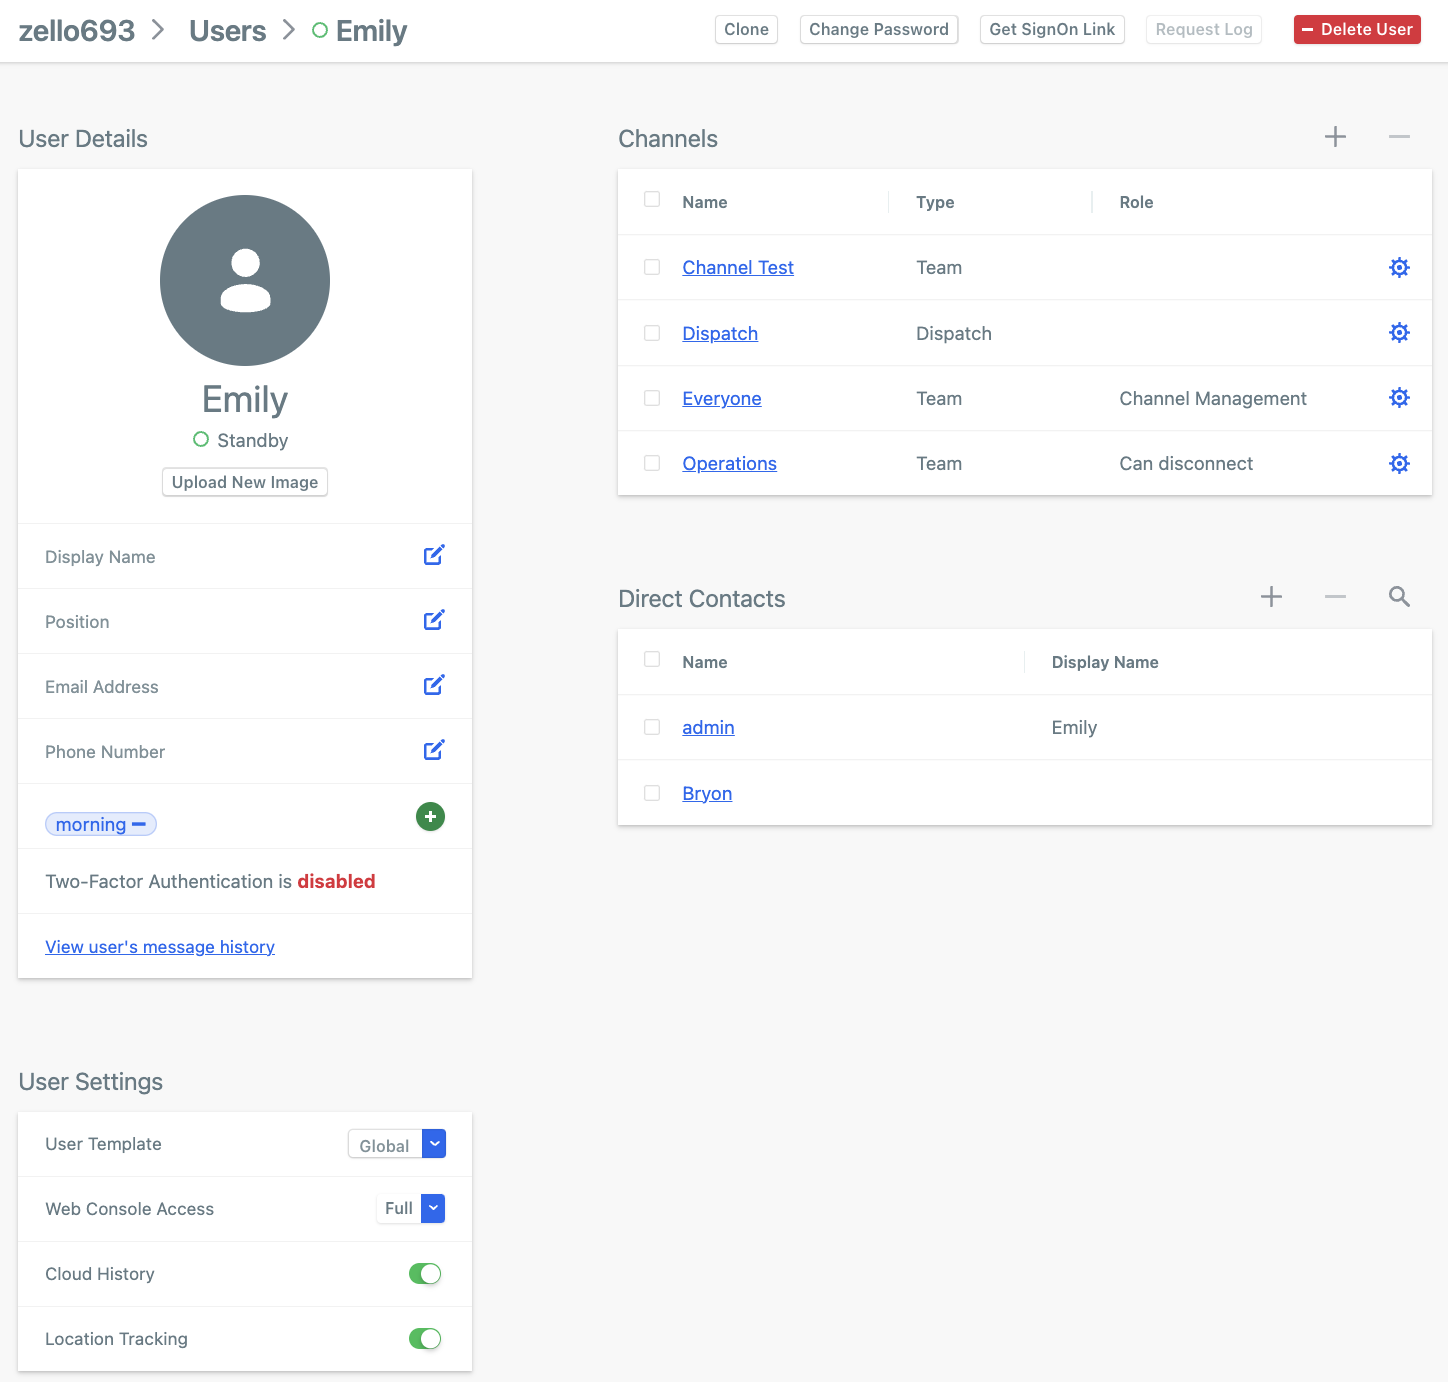Open the User Template dropdown
Image resolution: width=1448 pixels, height=1382 pixels.
pyautogui.click(x=434, y=1144)
